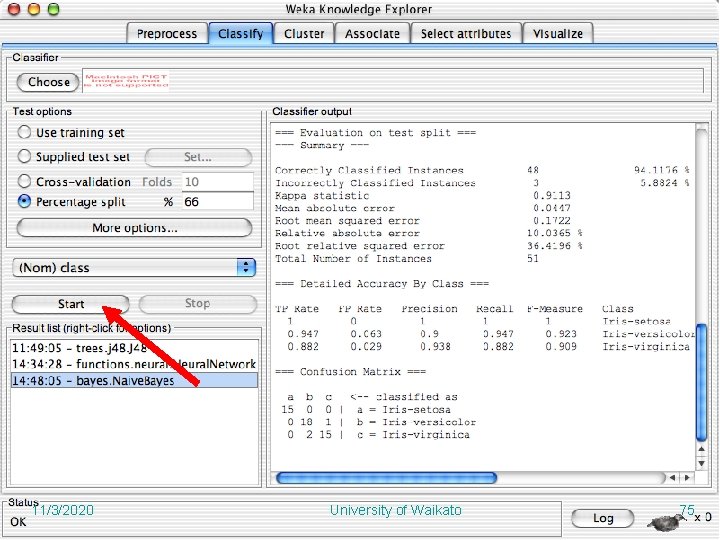Open the Log window
720x540 pixels.
tap(603, 518)
